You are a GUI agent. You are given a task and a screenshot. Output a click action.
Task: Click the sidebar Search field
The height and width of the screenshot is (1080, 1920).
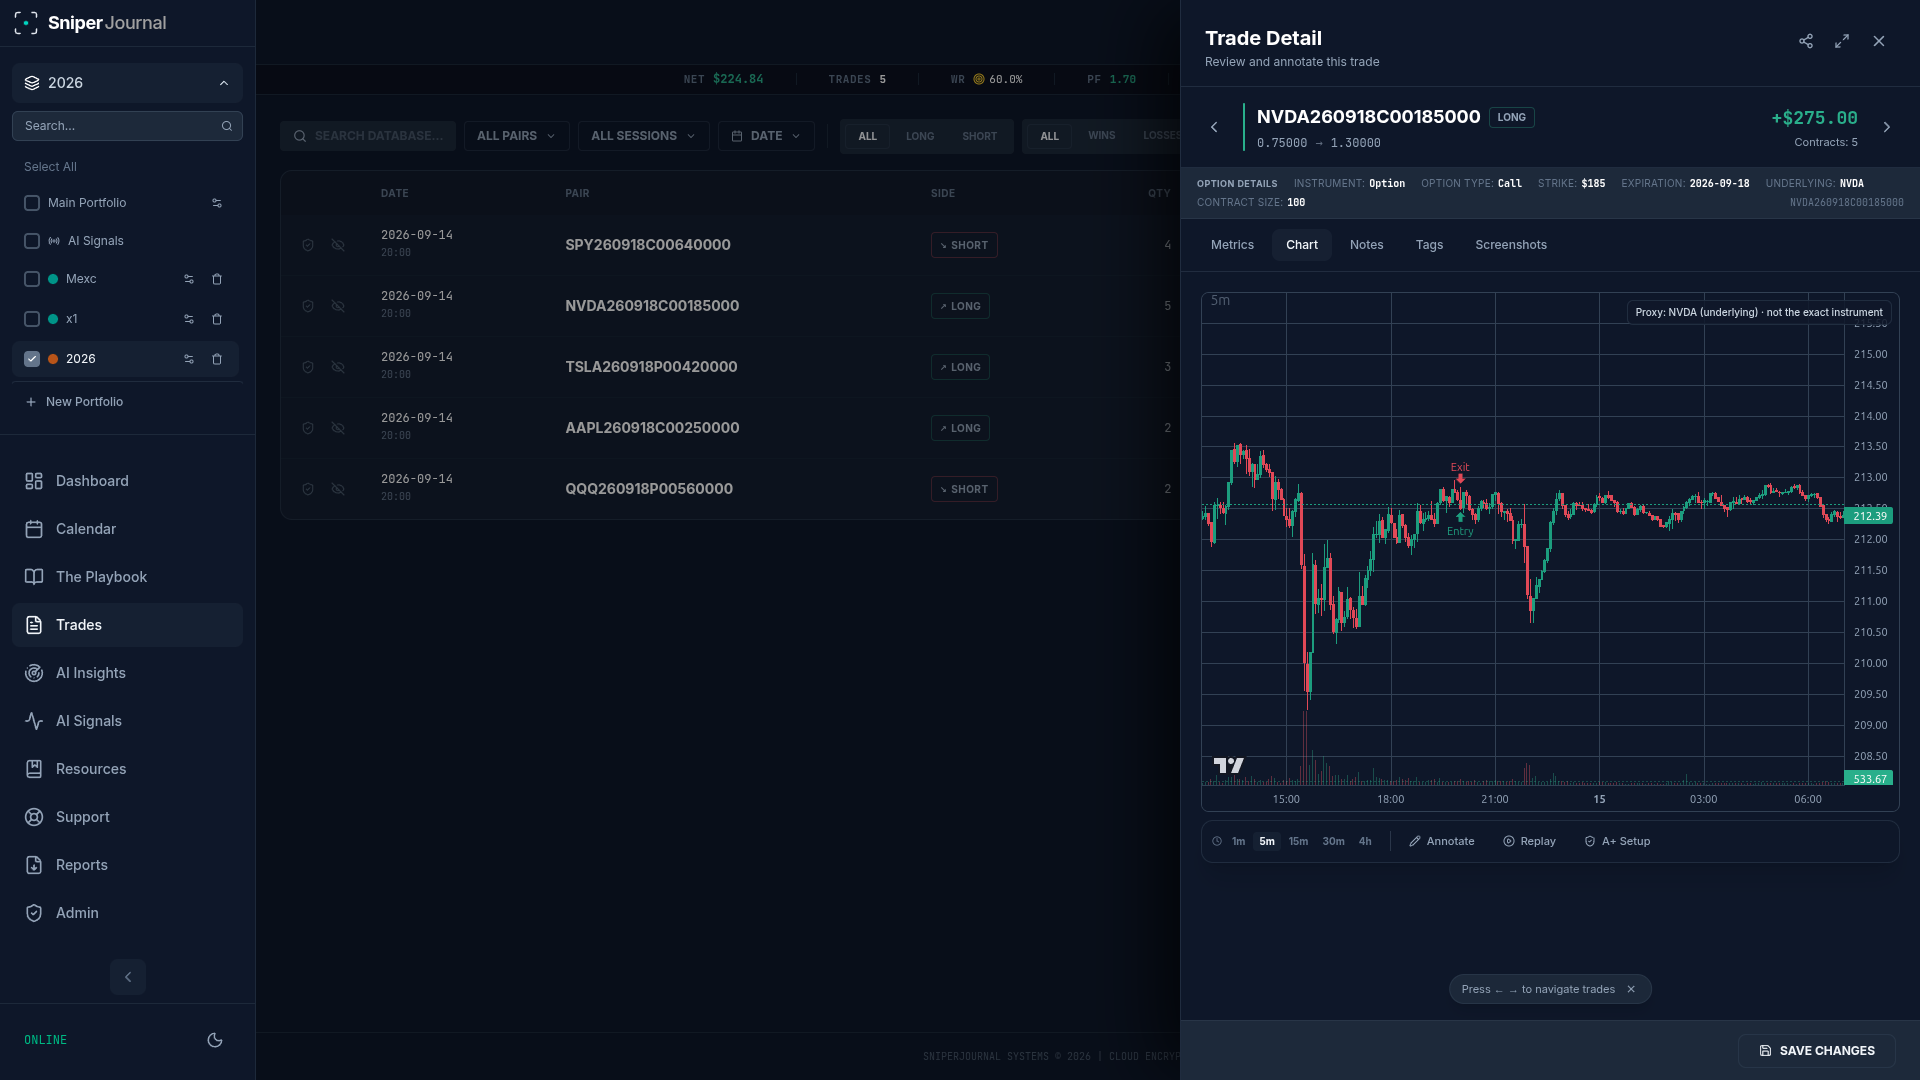[x=127, y=126]
